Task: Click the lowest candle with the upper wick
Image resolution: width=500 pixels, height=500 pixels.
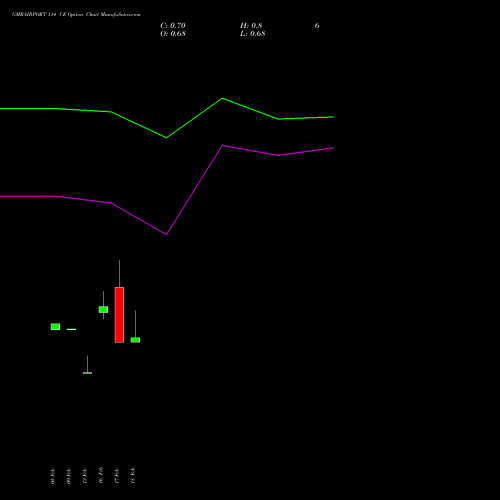Action: pos(87,373)
